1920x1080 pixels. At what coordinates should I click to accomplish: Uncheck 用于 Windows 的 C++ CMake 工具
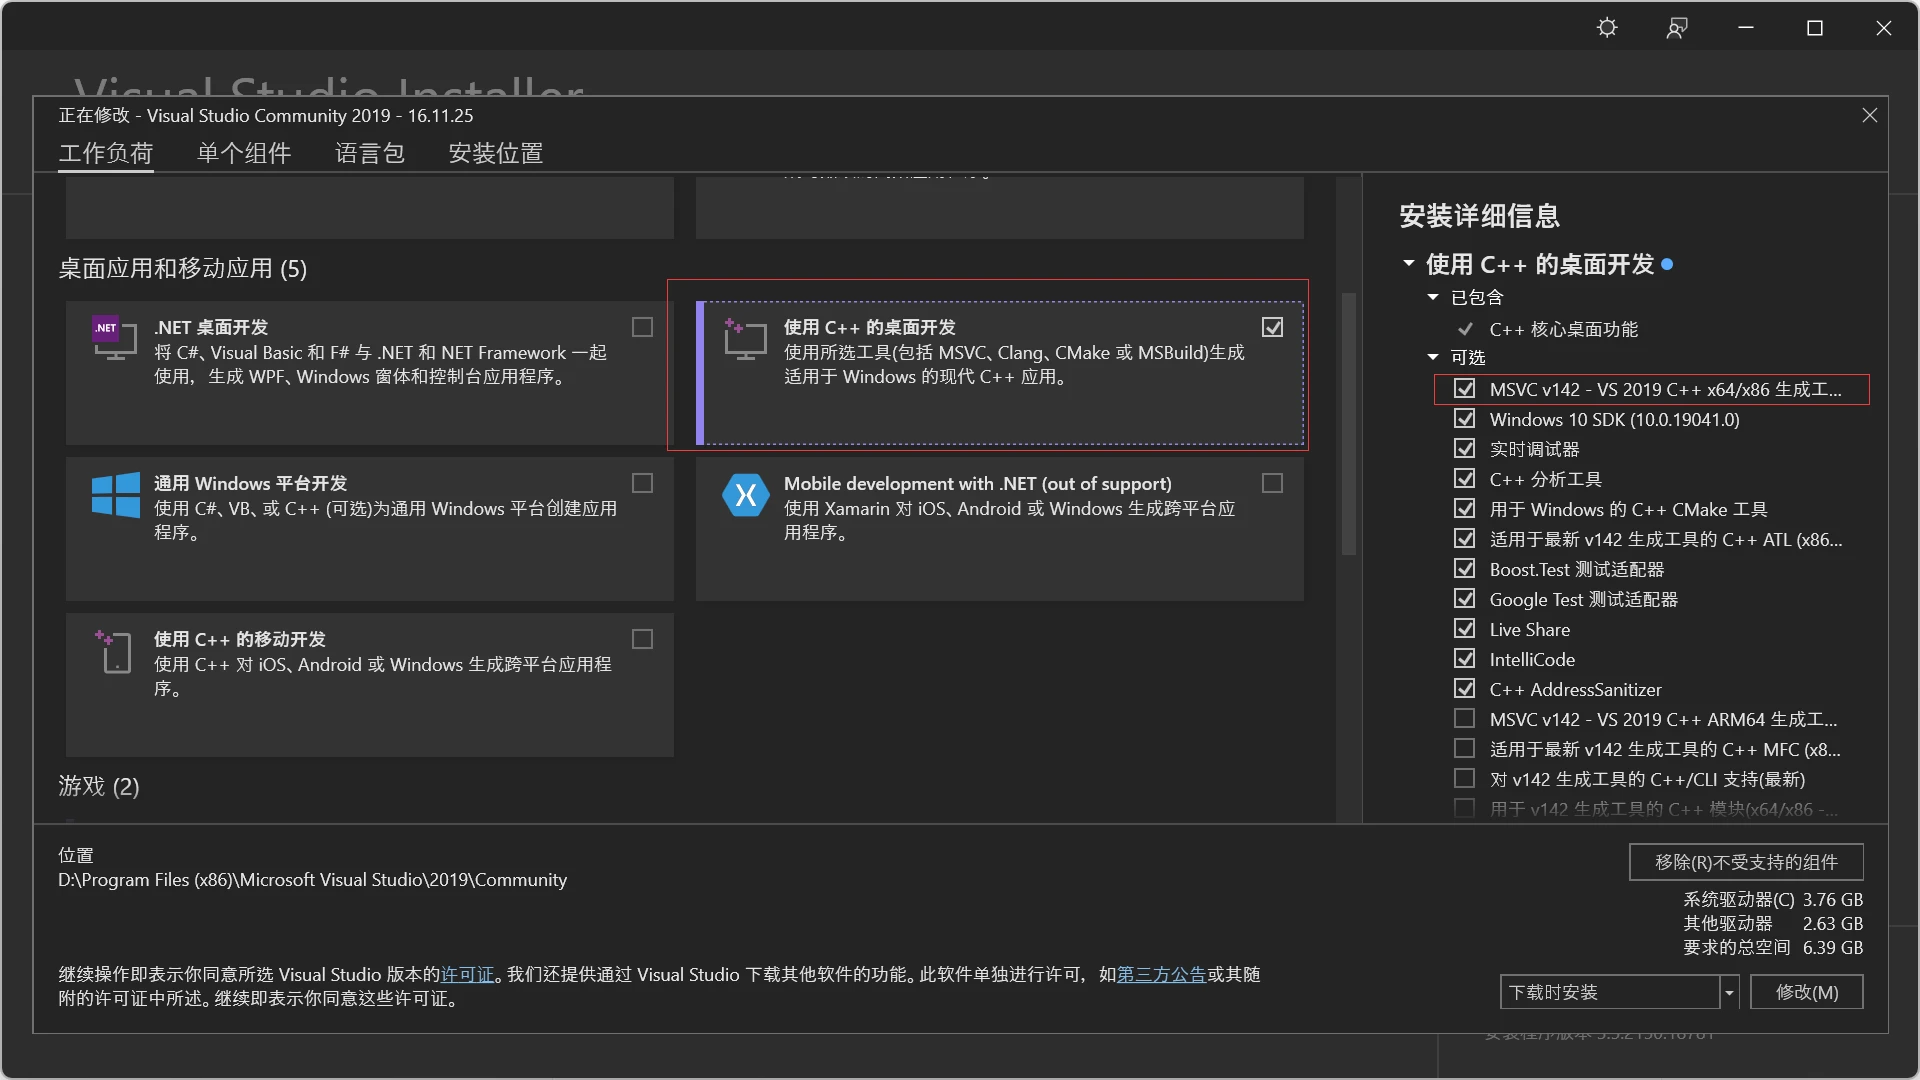[x=1464, y=509]
